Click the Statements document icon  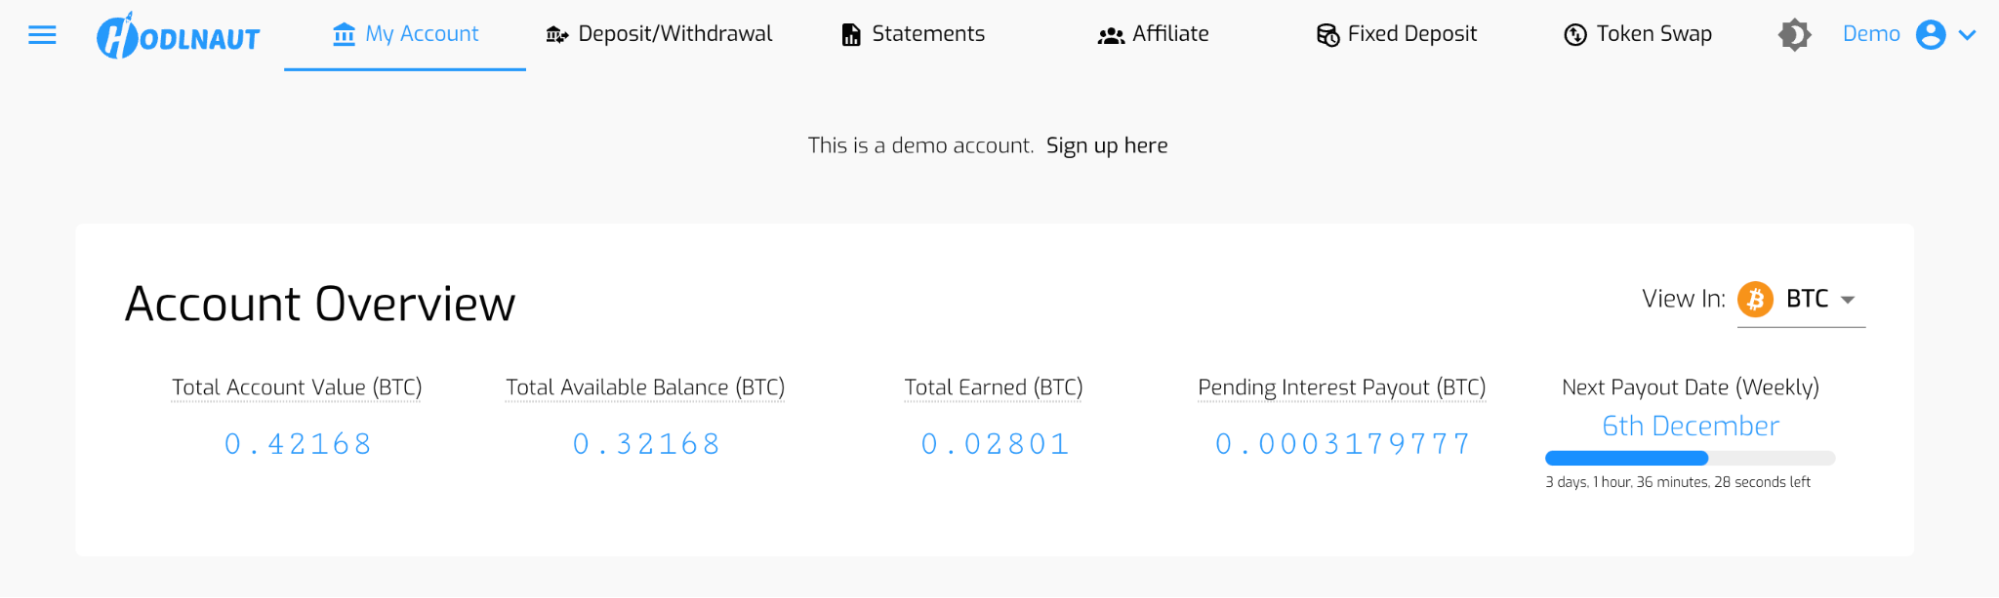tap(851, 36)
